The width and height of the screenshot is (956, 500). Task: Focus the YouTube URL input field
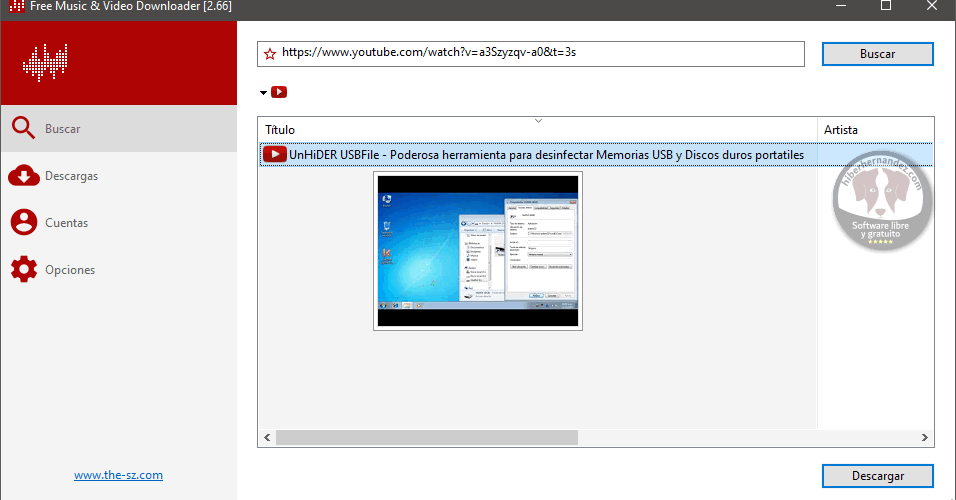[x=530, y=54]
